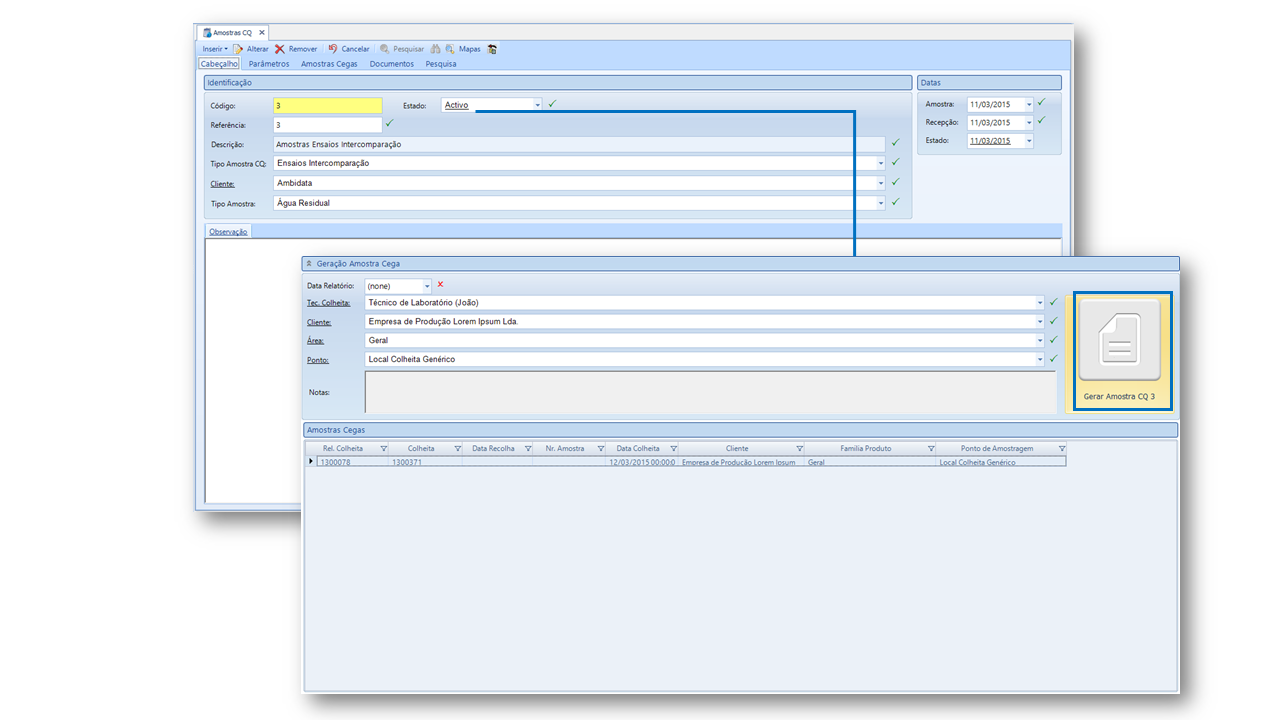Screen dimensions: 1280x720
Task: Collapse the Geração Amostra Cega panel
Action: pos(309,264)
